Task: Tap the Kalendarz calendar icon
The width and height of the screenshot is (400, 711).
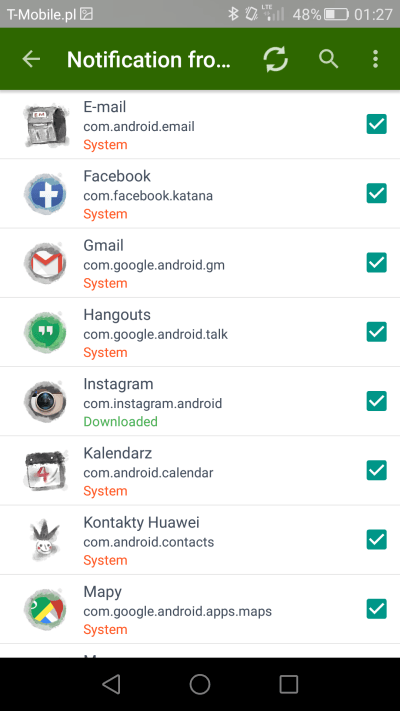Action: [x=45, y=471]
